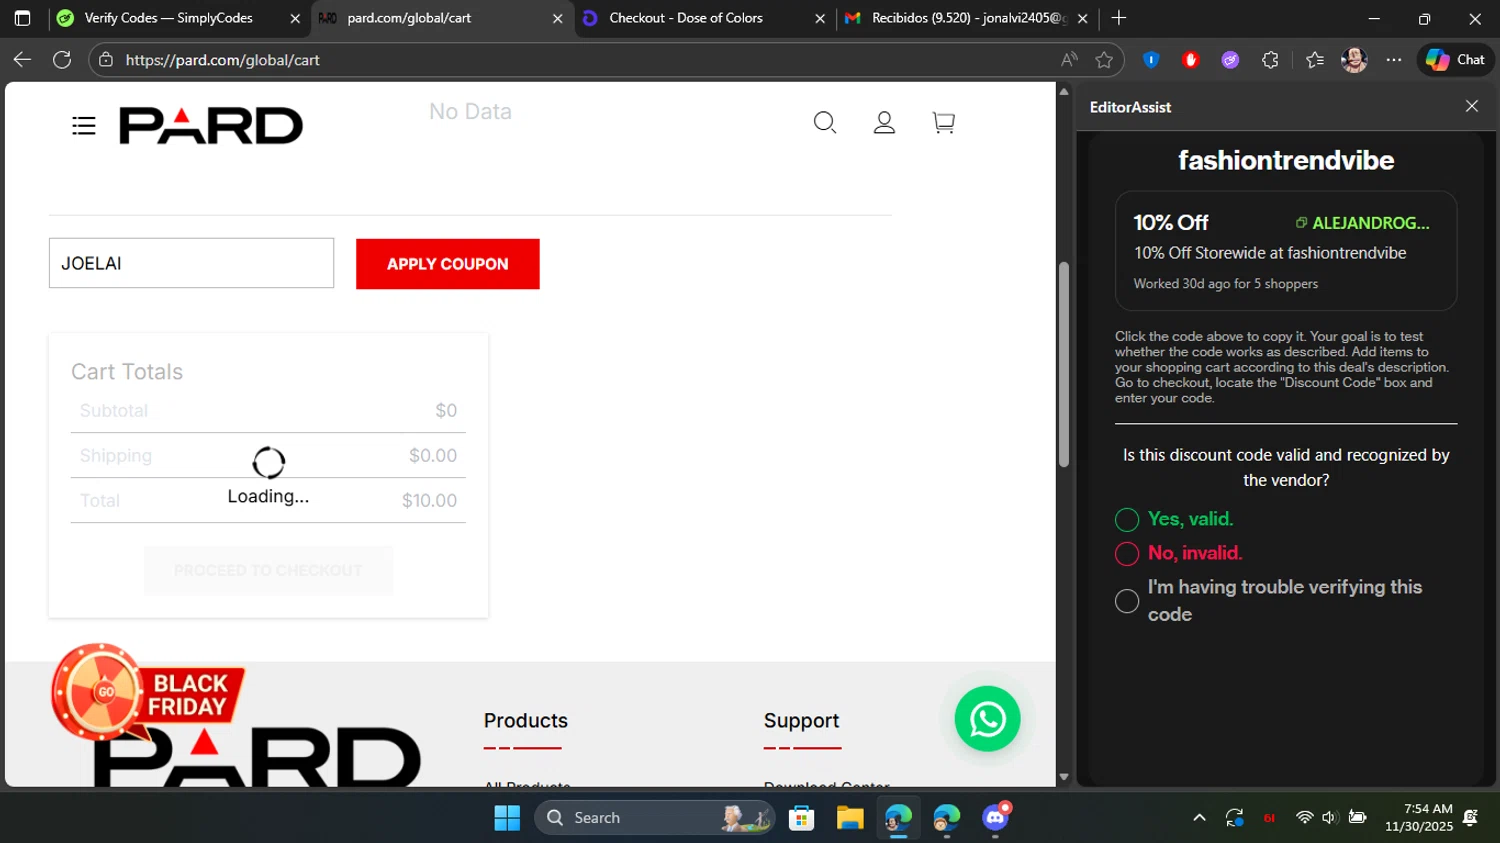Select 'I'm having trouble verifying' option
The width and height of the screenshot is (1500, 843).
pos(1127,601)
